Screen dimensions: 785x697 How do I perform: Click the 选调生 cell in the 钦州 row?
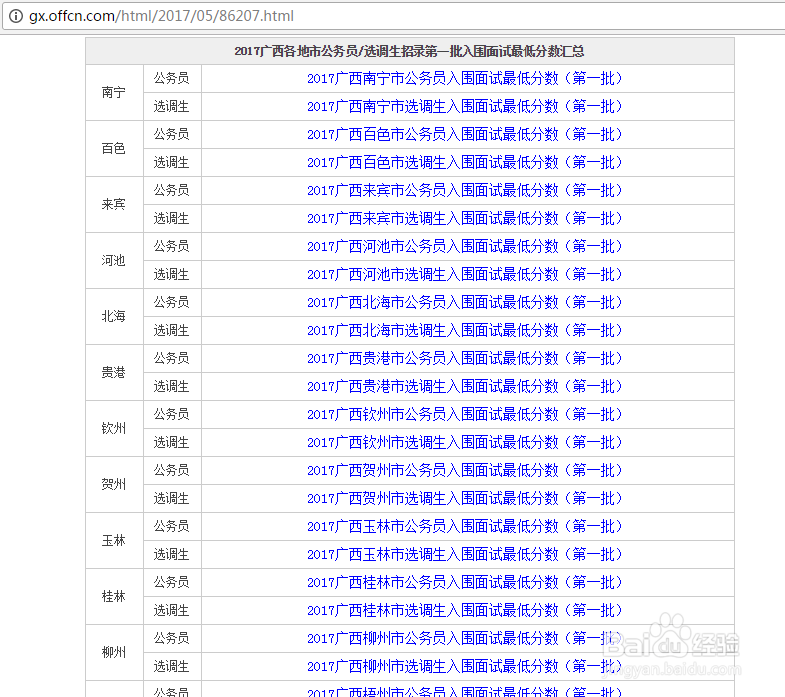coord(172,443)
